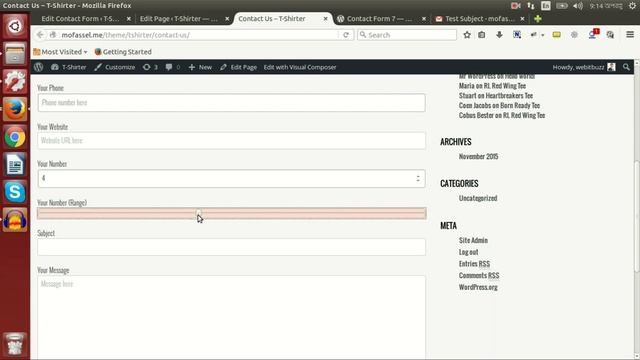This screenshot has width=640, height=360.
Task: Open T-Shirter site menu in admin bar
Action: 69,67
